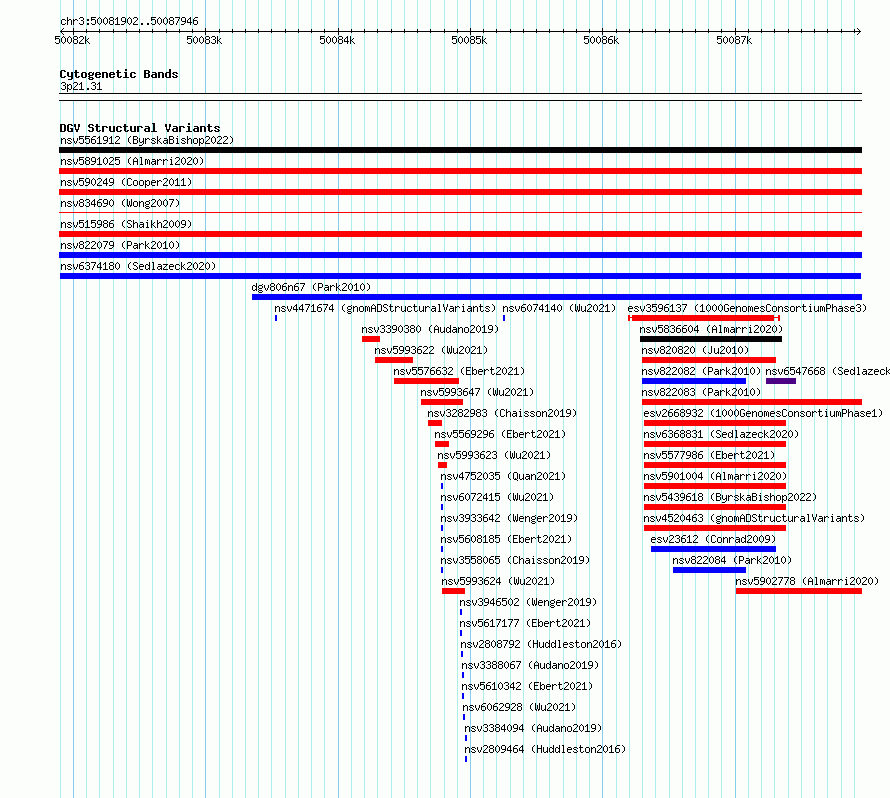This screenshot has height=798, width=890.
Task: Select nsv4520463 (gnomADStructuralVariants) label
Action: click(x=754, y=518)
